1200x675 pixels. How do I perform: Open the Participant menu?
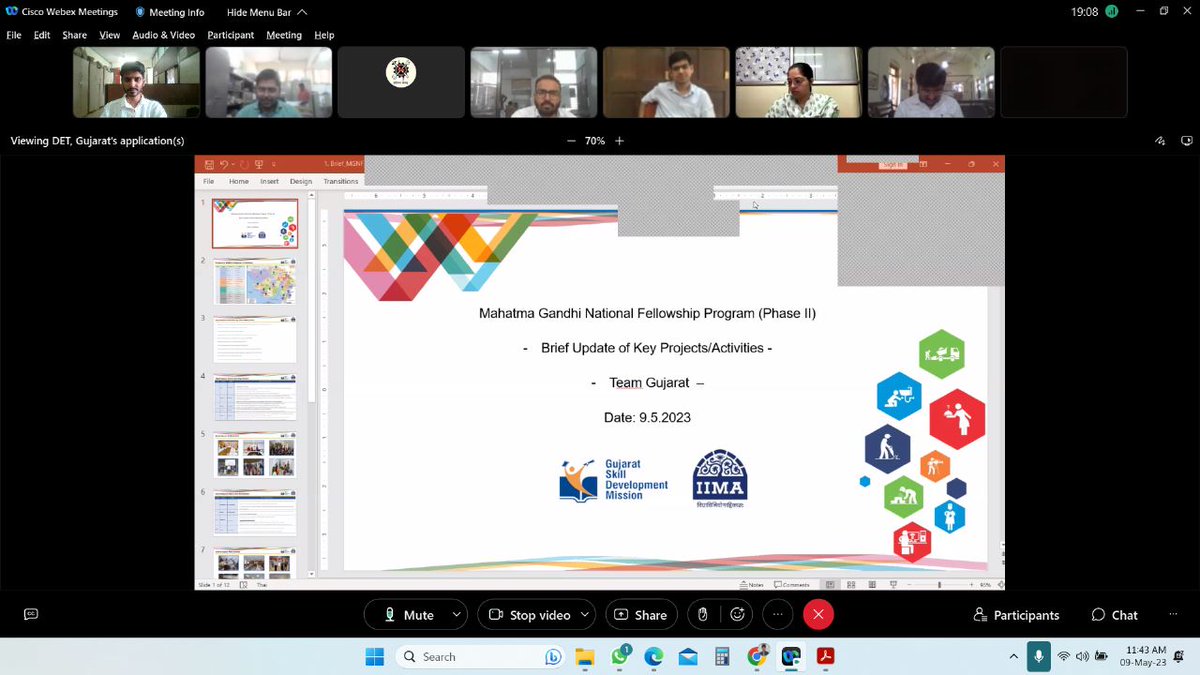point(230,35)
